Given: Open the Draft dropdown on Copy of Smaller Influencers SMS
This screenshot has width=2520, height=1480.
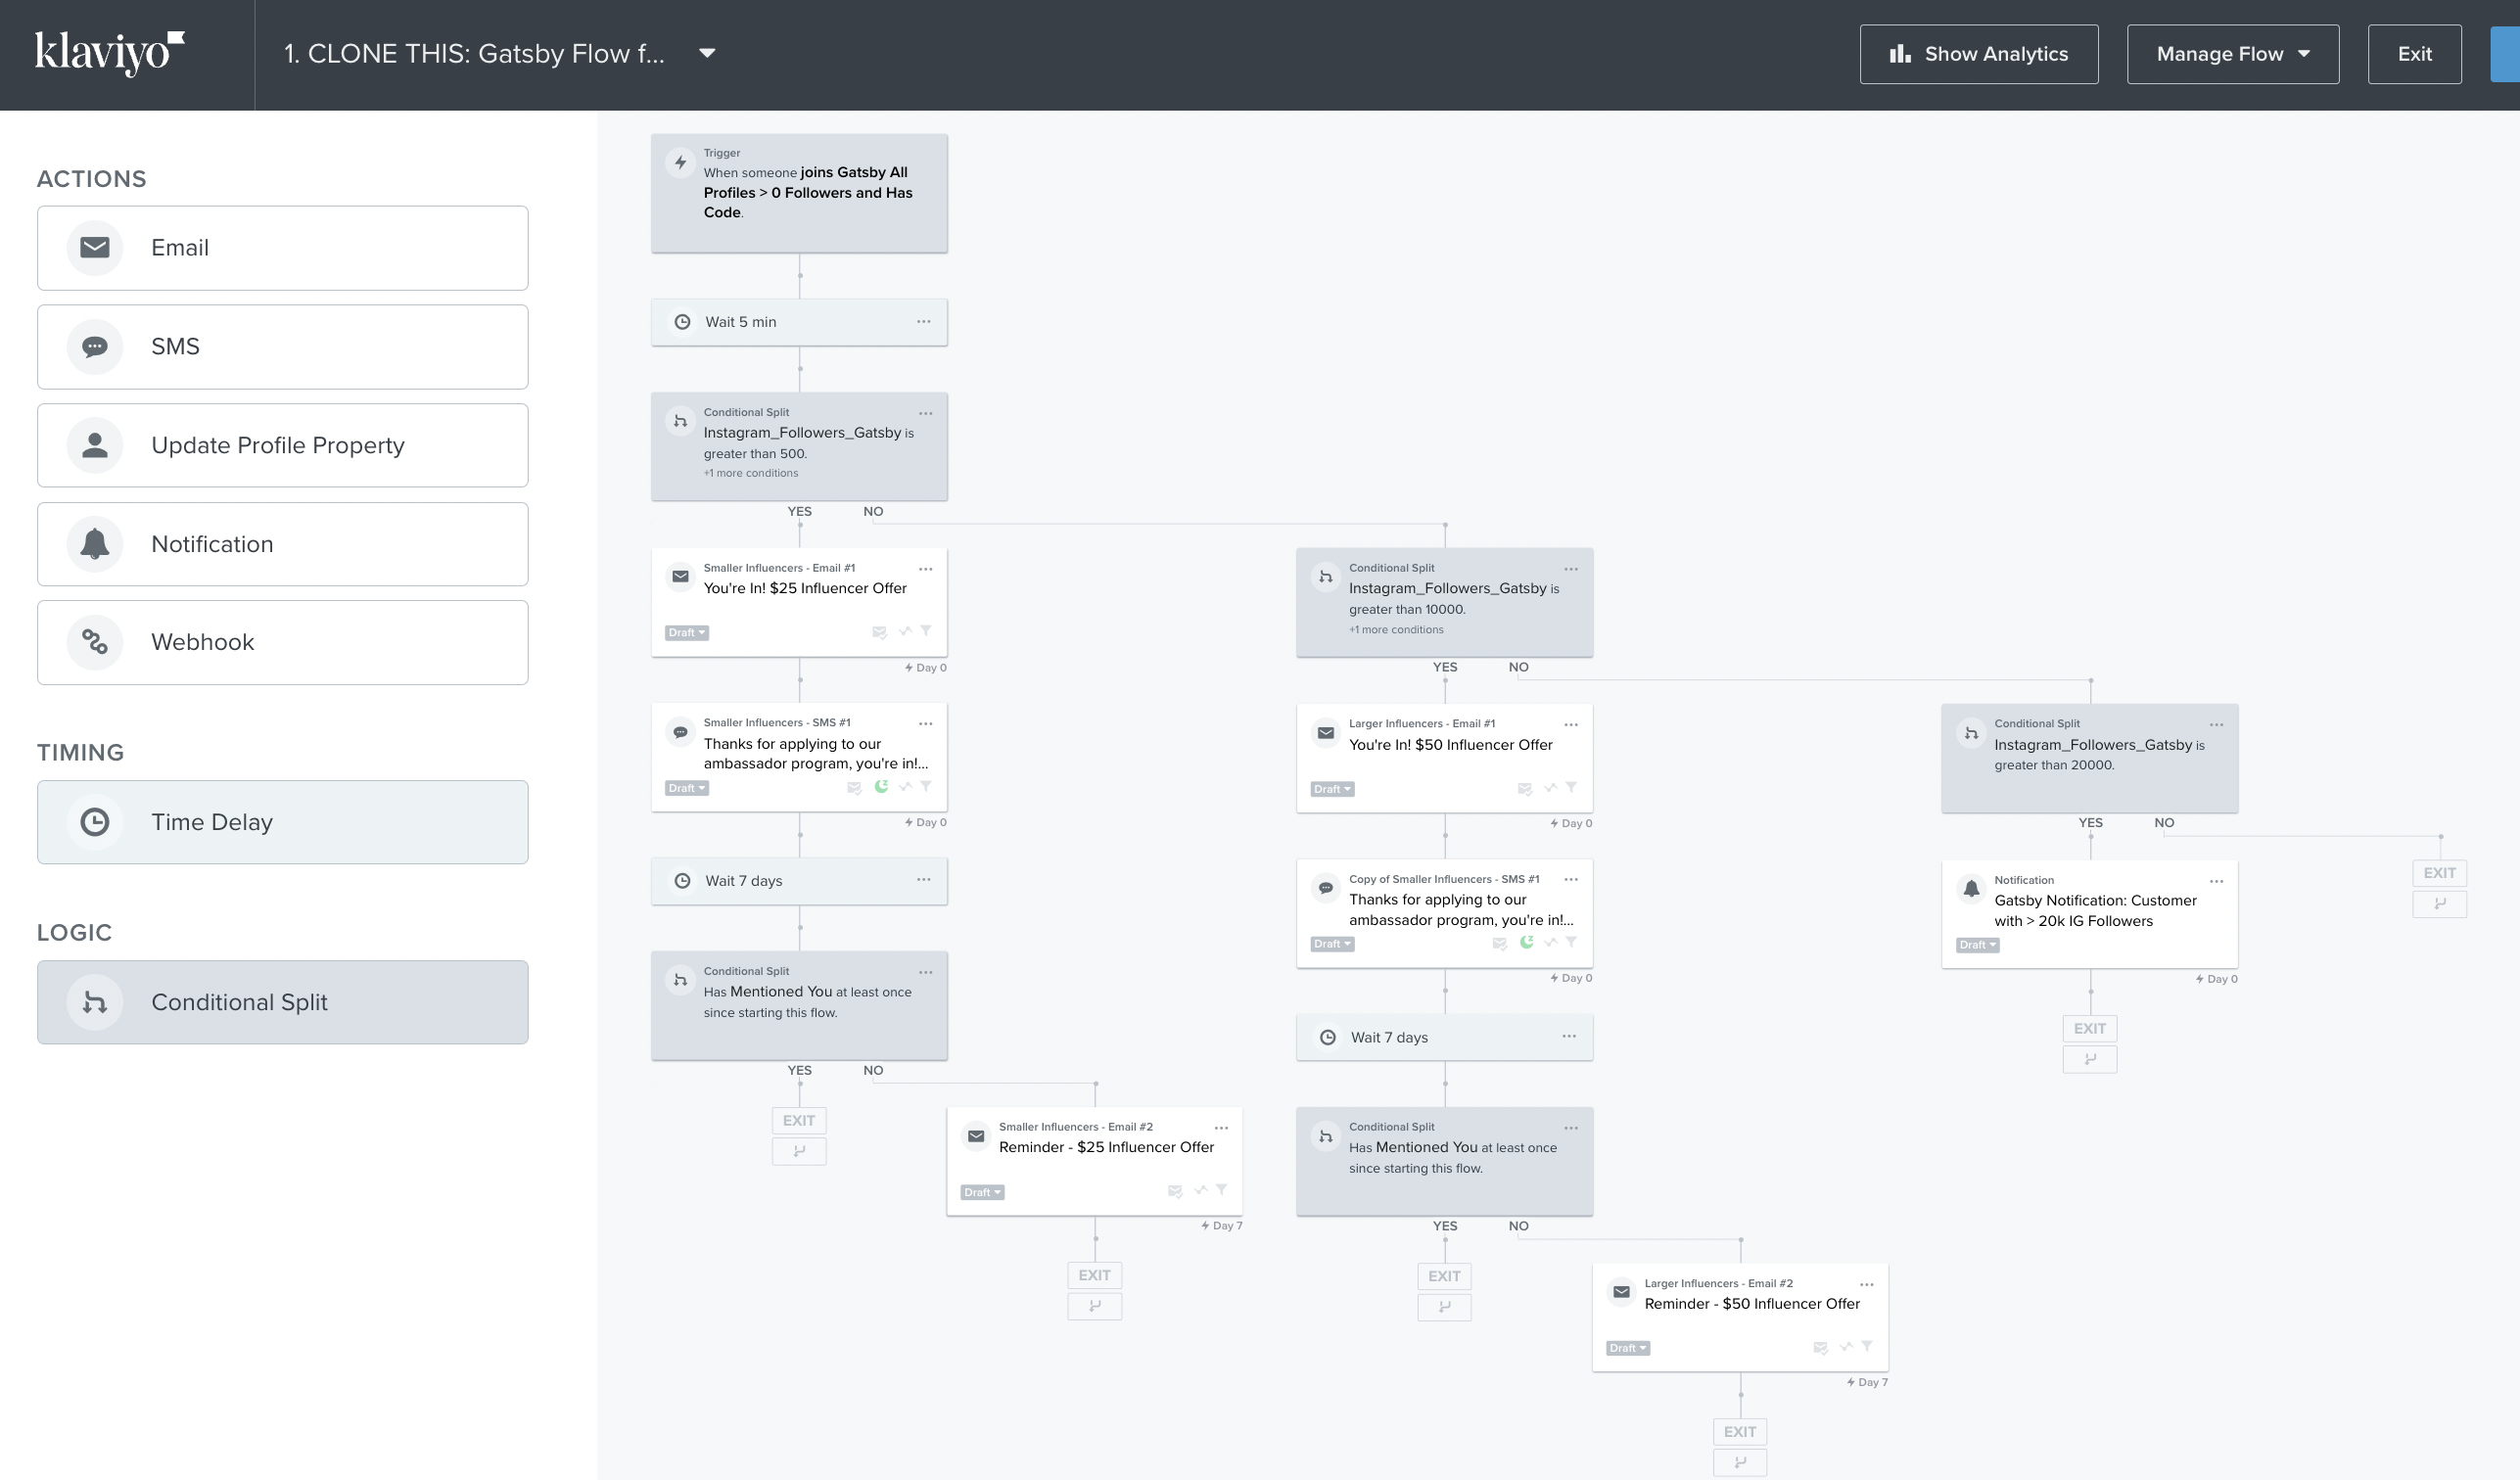Looking at the screenshot, I should [x=1332, y=944].
